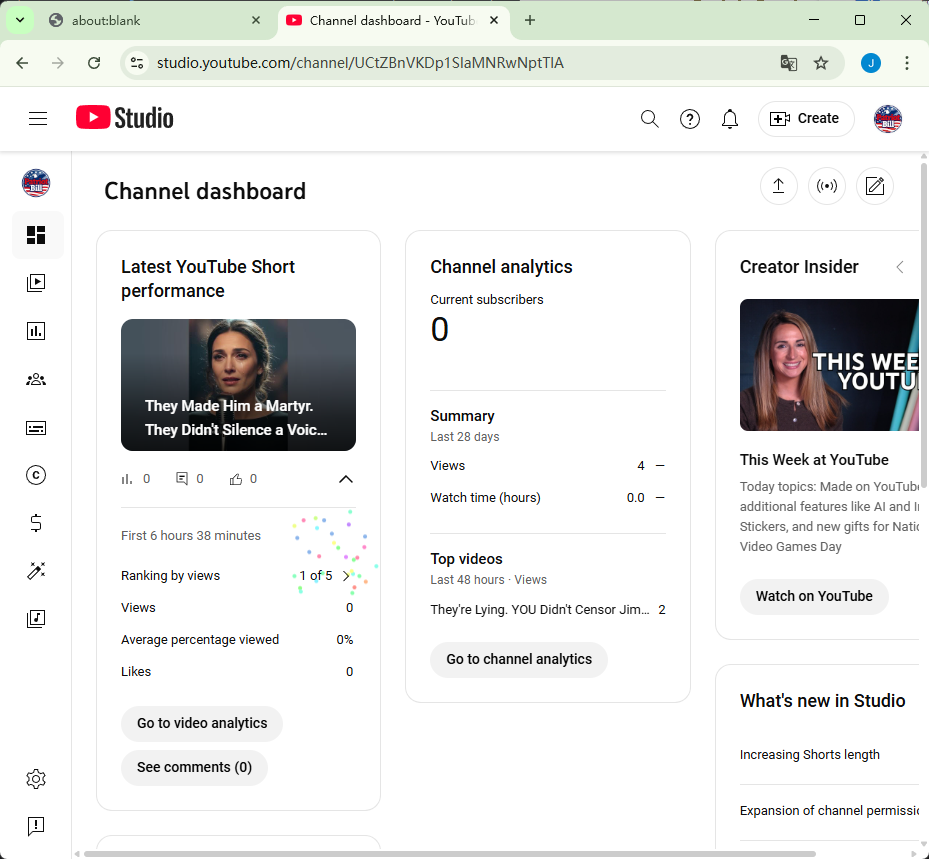Click the Go to channel analytics button
Screen dimensions: 929x859
click(x=519, y=659)
